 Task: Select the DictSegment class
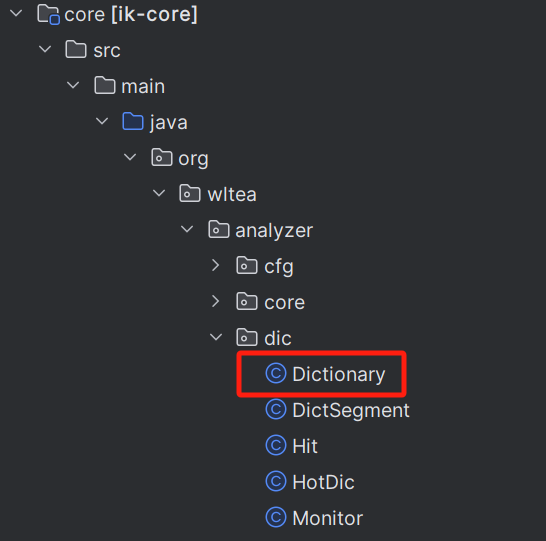pos(351,410)
